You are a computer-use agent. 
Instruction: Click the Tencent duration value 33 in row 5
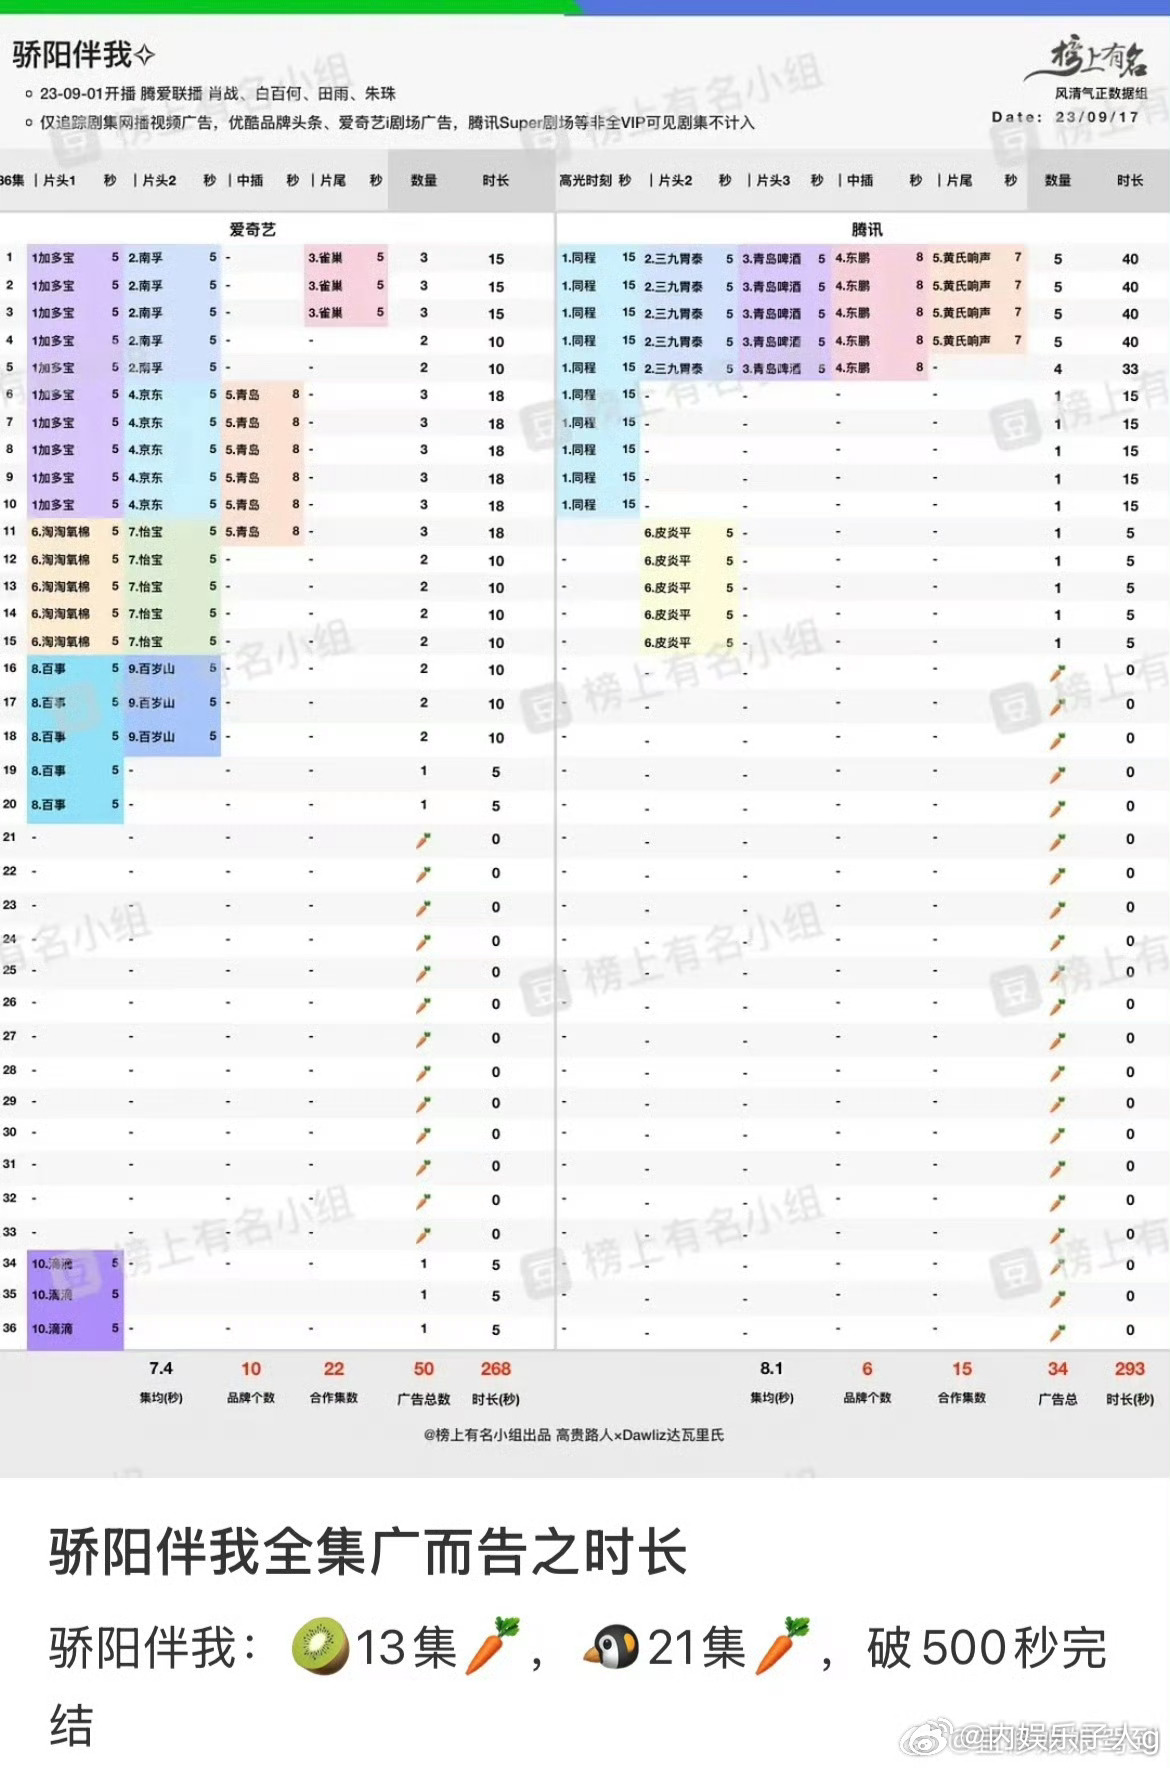point(1130,369)
